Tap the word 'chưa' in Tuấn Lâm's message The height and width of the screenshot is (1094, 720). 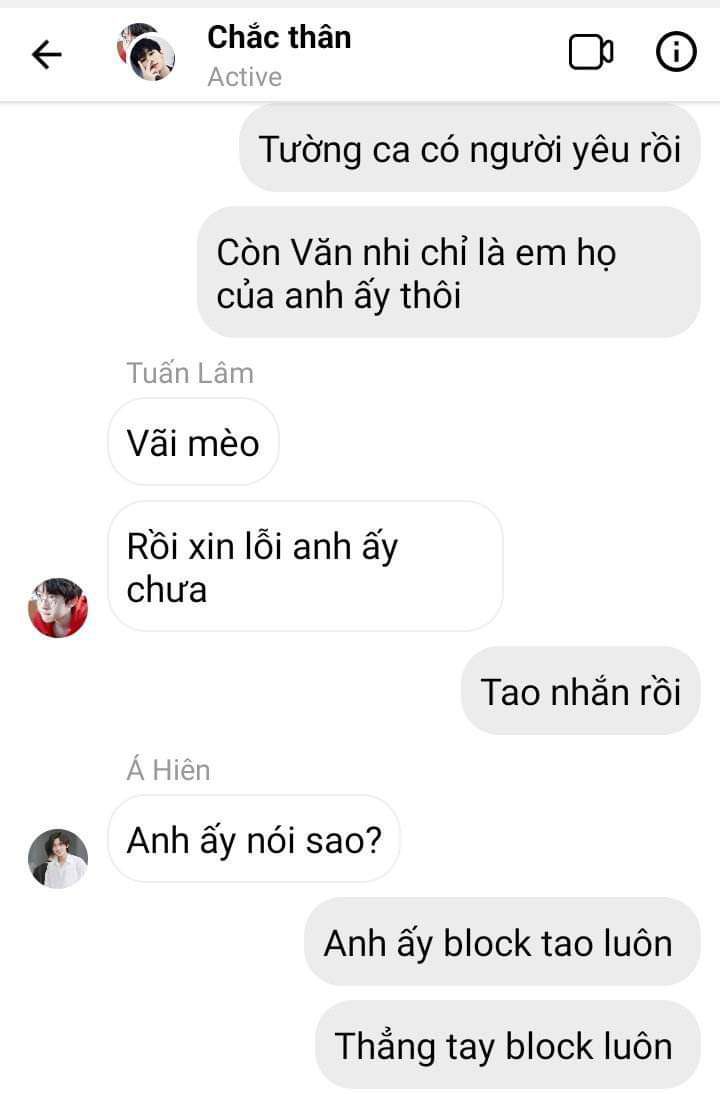167,590
